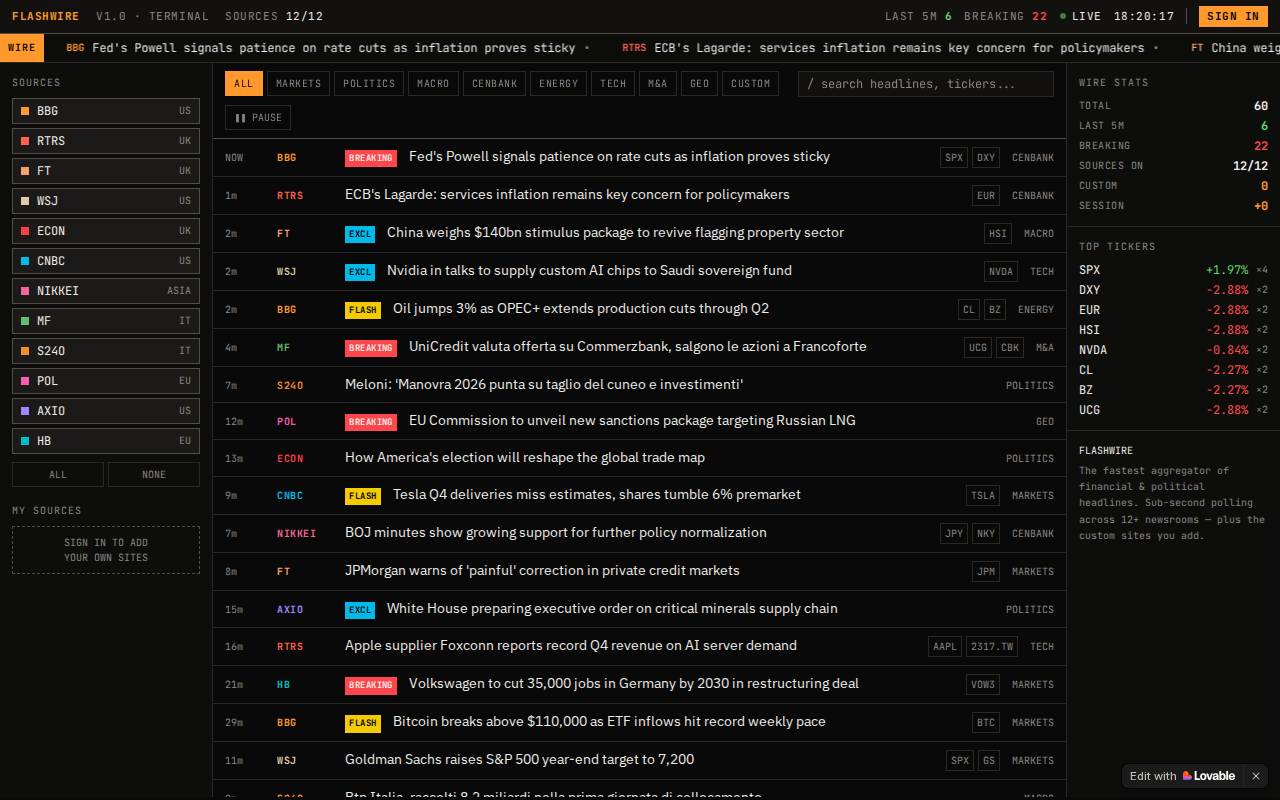The height and width of the screenshot is (800, 1280).
Task: Open UniCredit Commerzbank headline
Action: click(x=638, y=346)
